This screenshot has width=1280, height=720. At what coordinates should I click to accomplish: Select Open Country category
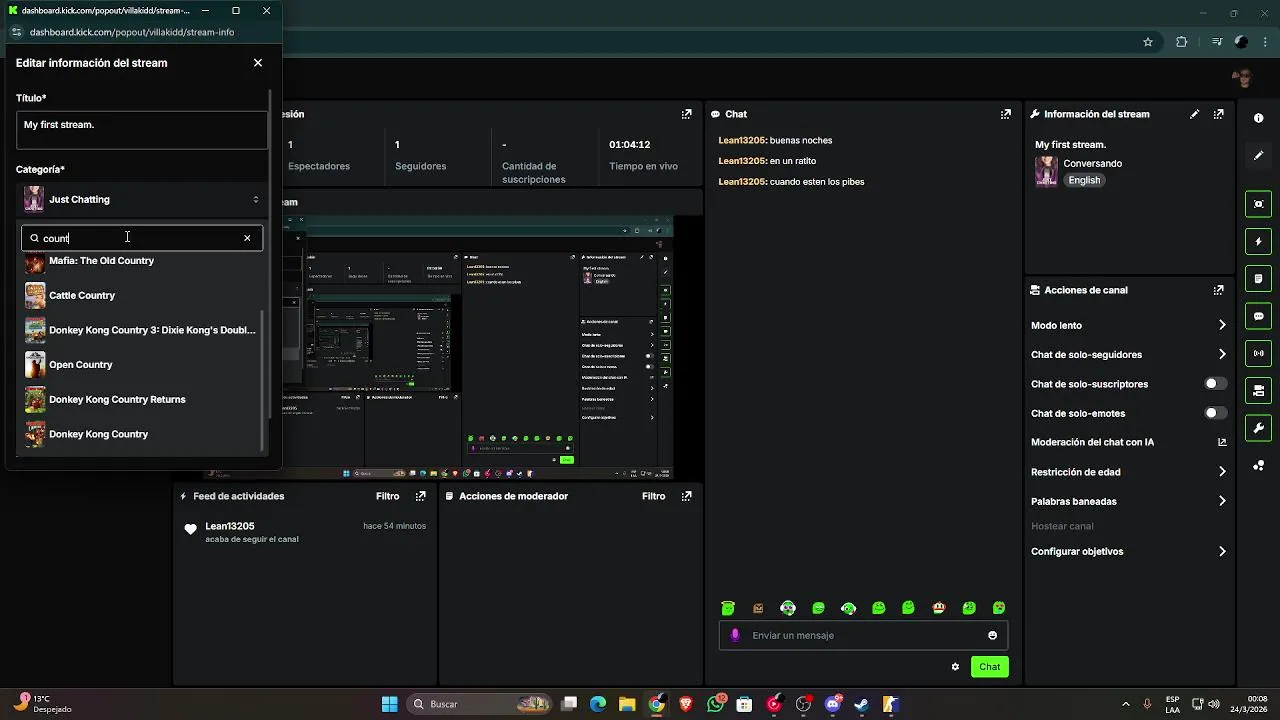tap(140, 364)
